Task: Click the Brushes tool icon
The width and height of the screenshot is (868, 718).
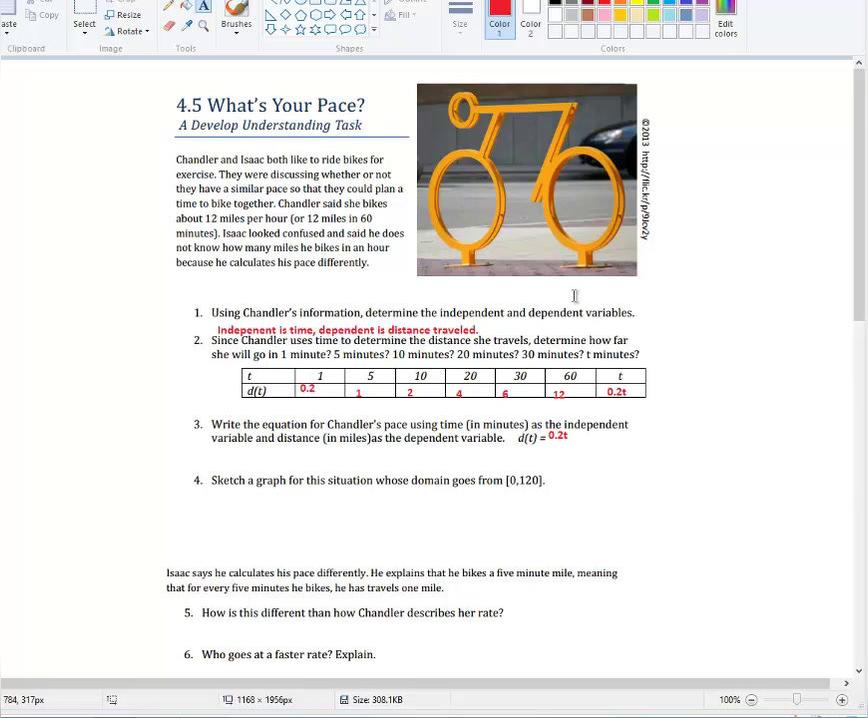Action: [236, 8]
